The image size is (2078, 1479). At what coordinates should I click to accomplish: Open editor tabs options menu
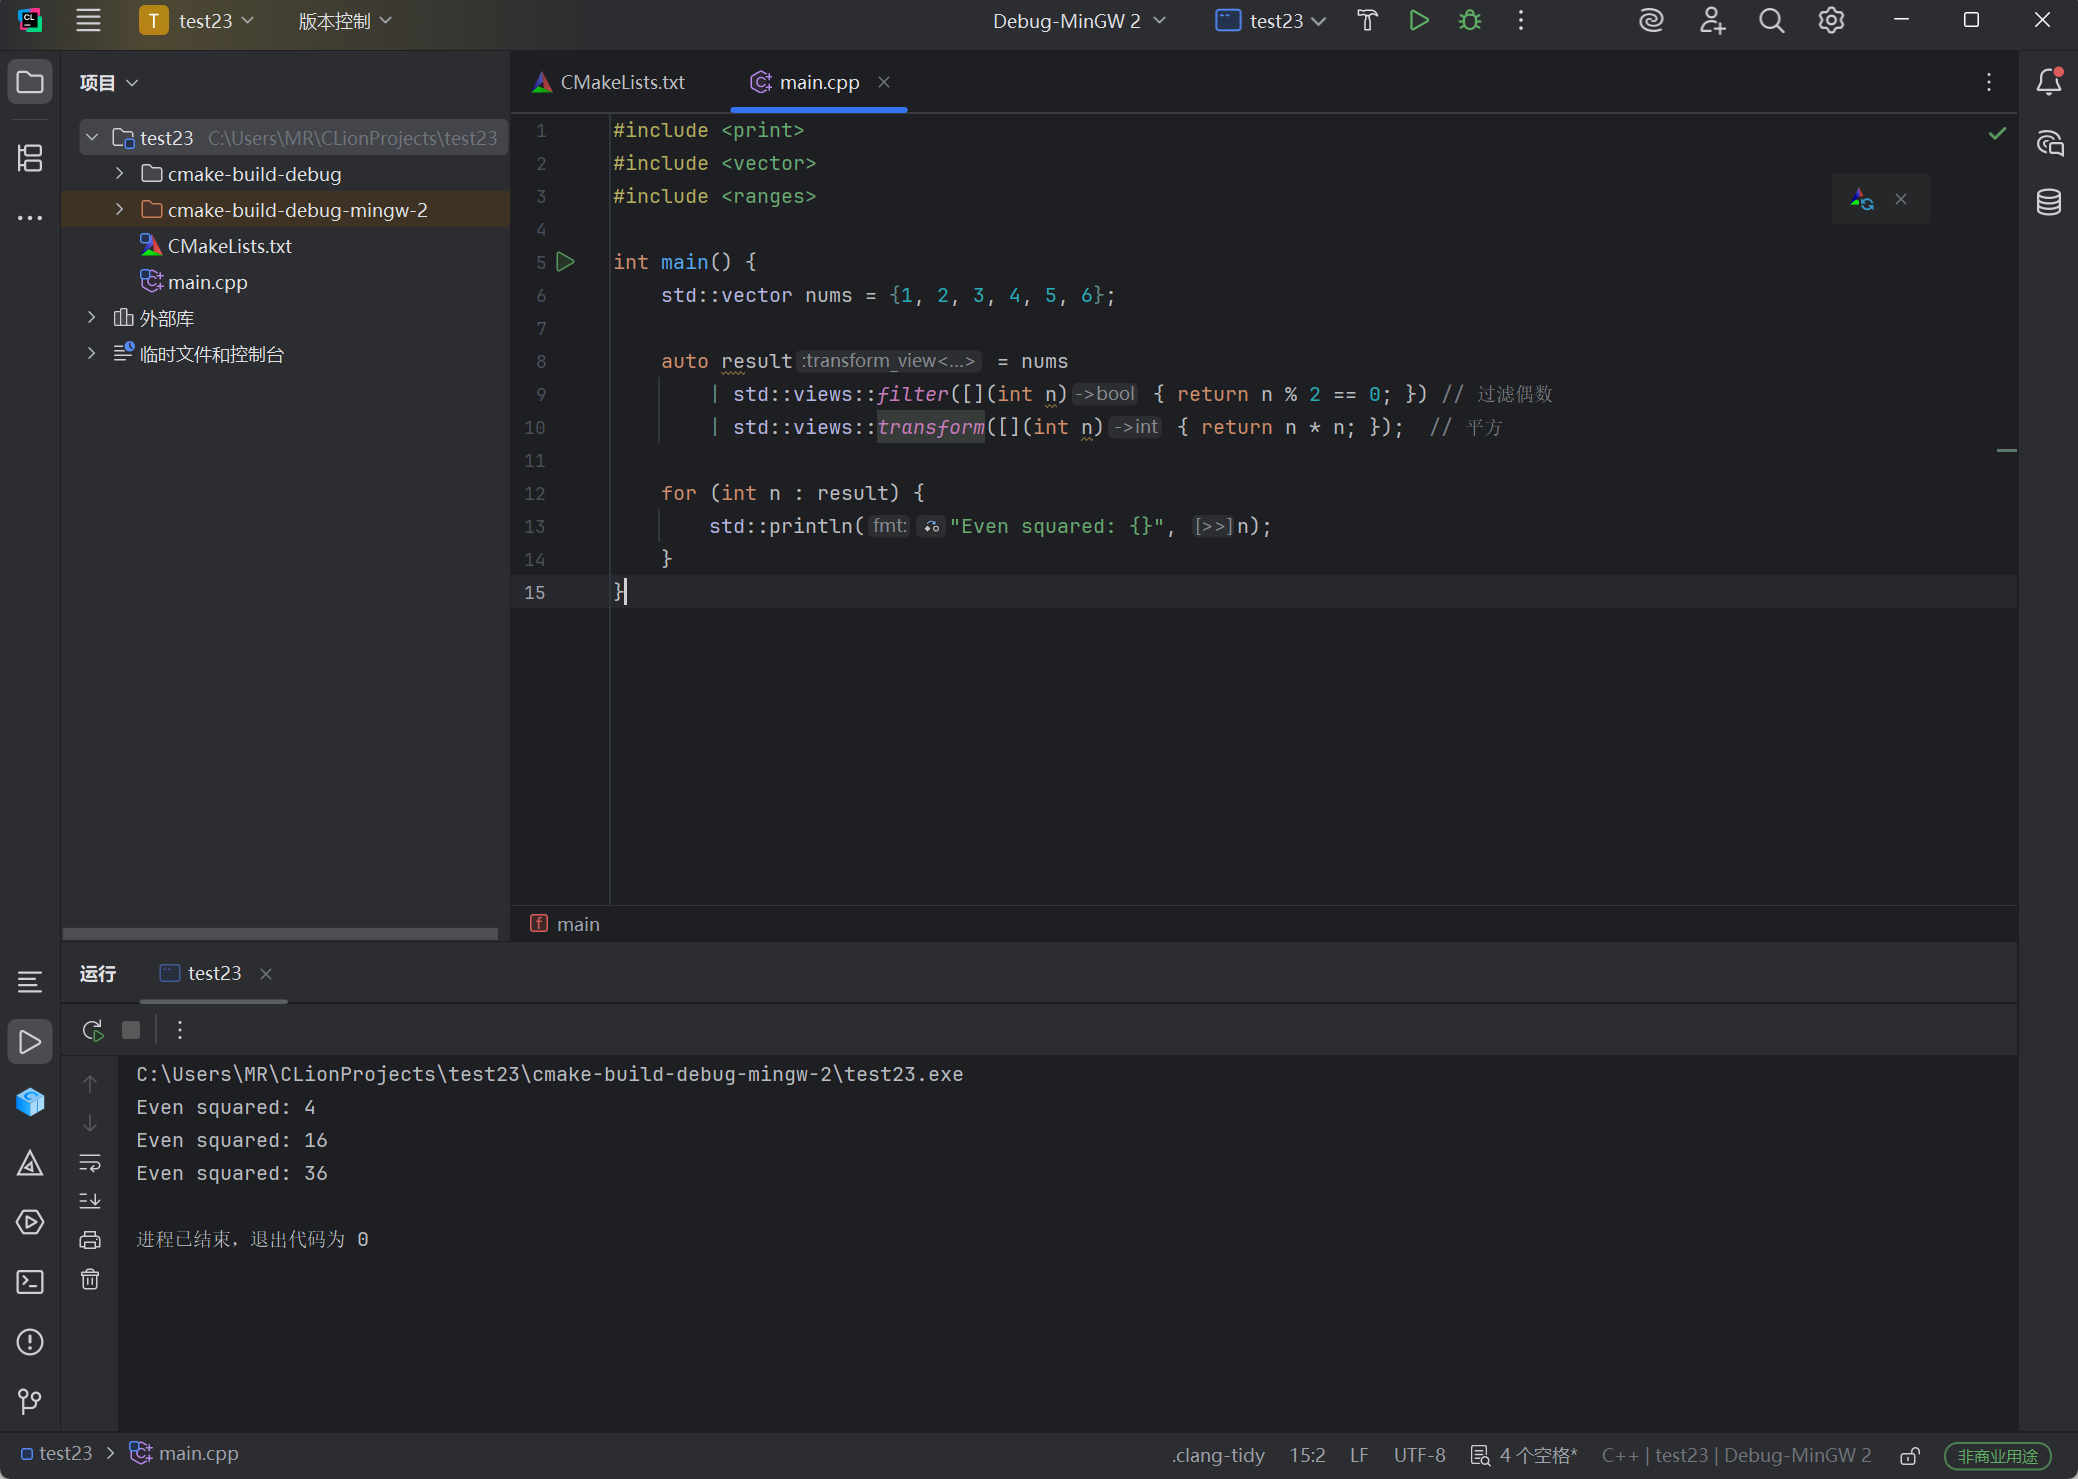click(1988, 82)
